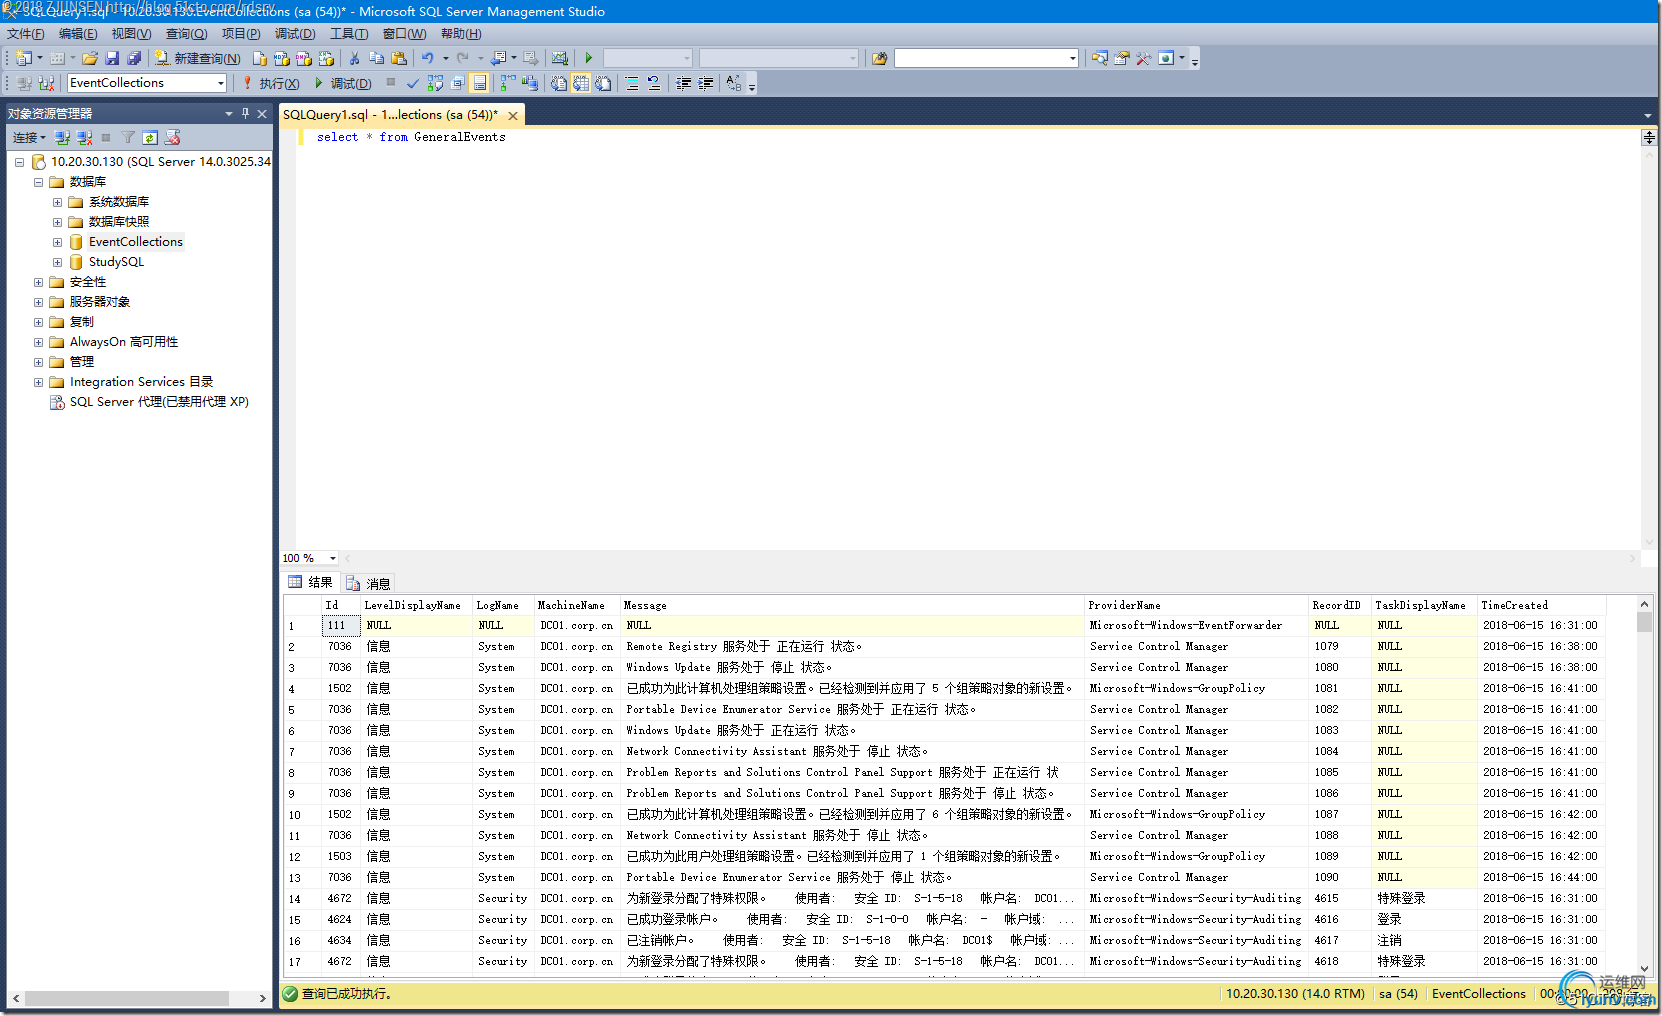Refresh the Object Explorer tree
1662x1016 pixels.
150,138
